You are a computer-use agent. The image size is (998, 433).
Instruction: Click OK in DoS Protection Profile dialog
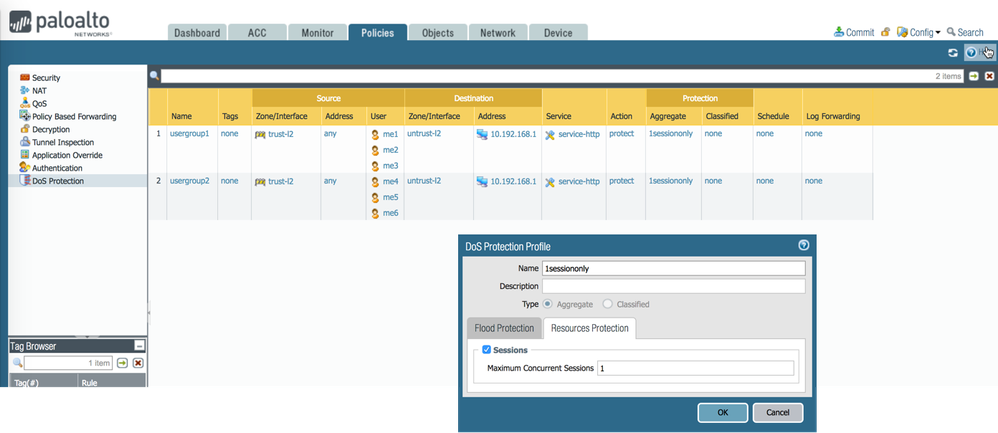tap(721, 412)
